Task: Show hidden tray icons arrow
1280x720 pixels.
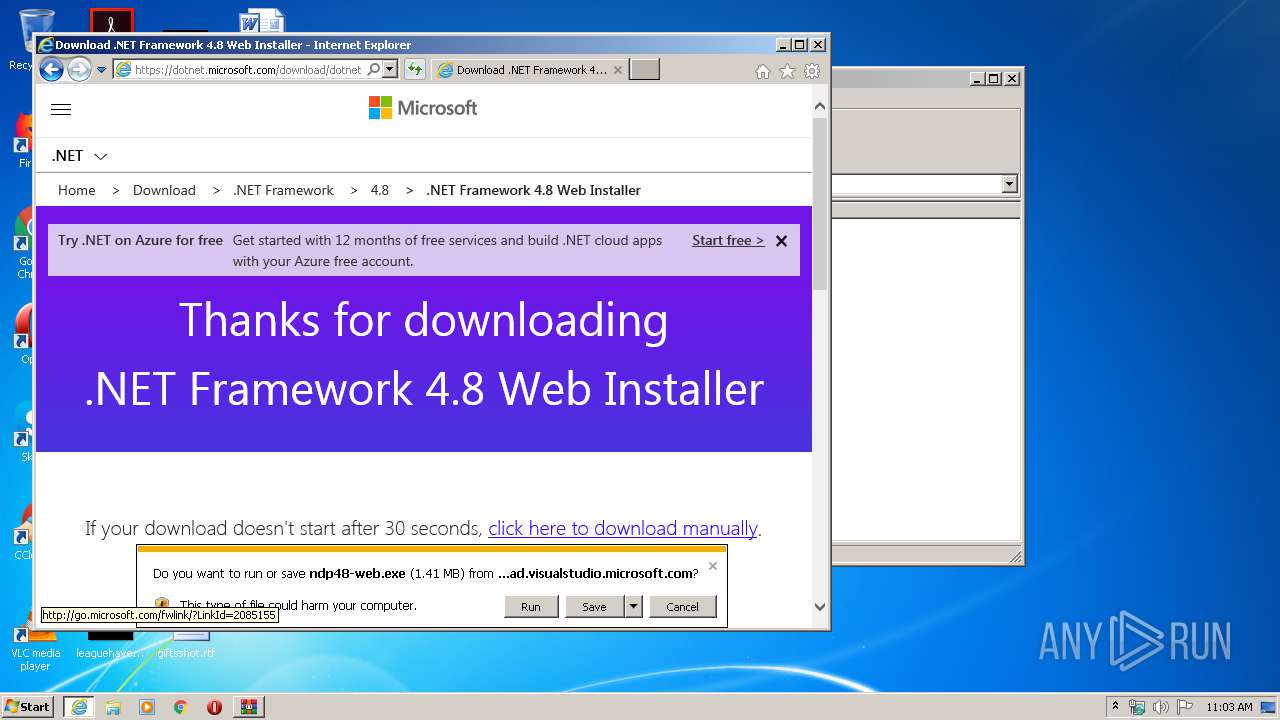Action: [1115, 707]
